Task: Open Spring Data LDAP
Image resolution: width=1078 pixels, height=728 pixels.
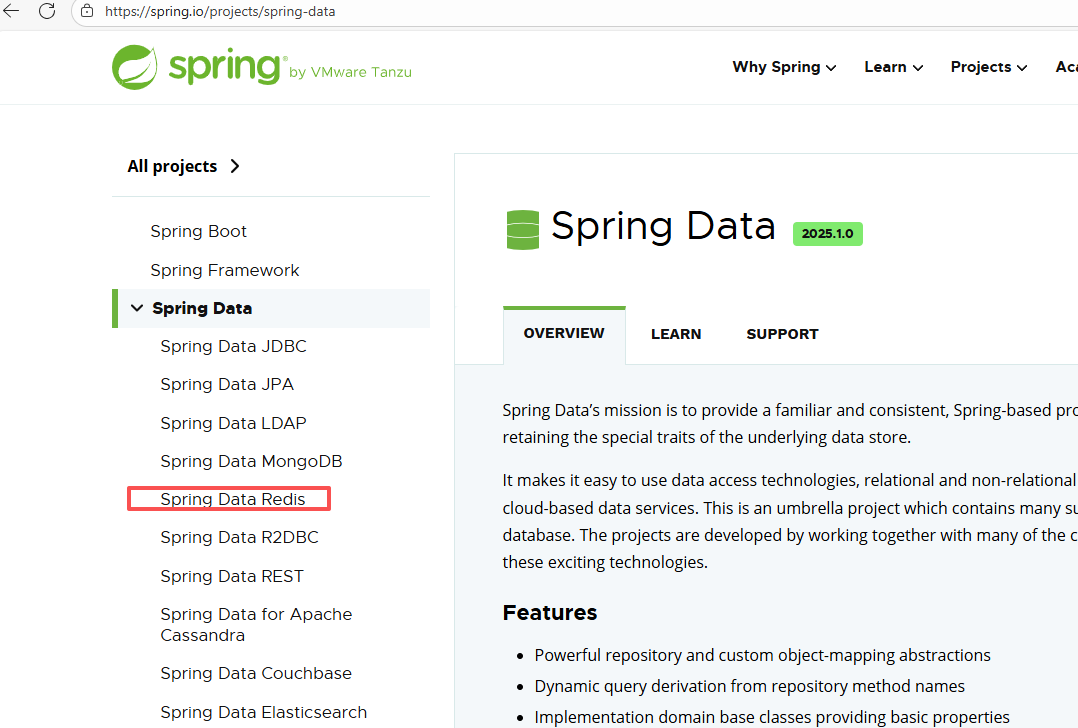Action: 234,423
